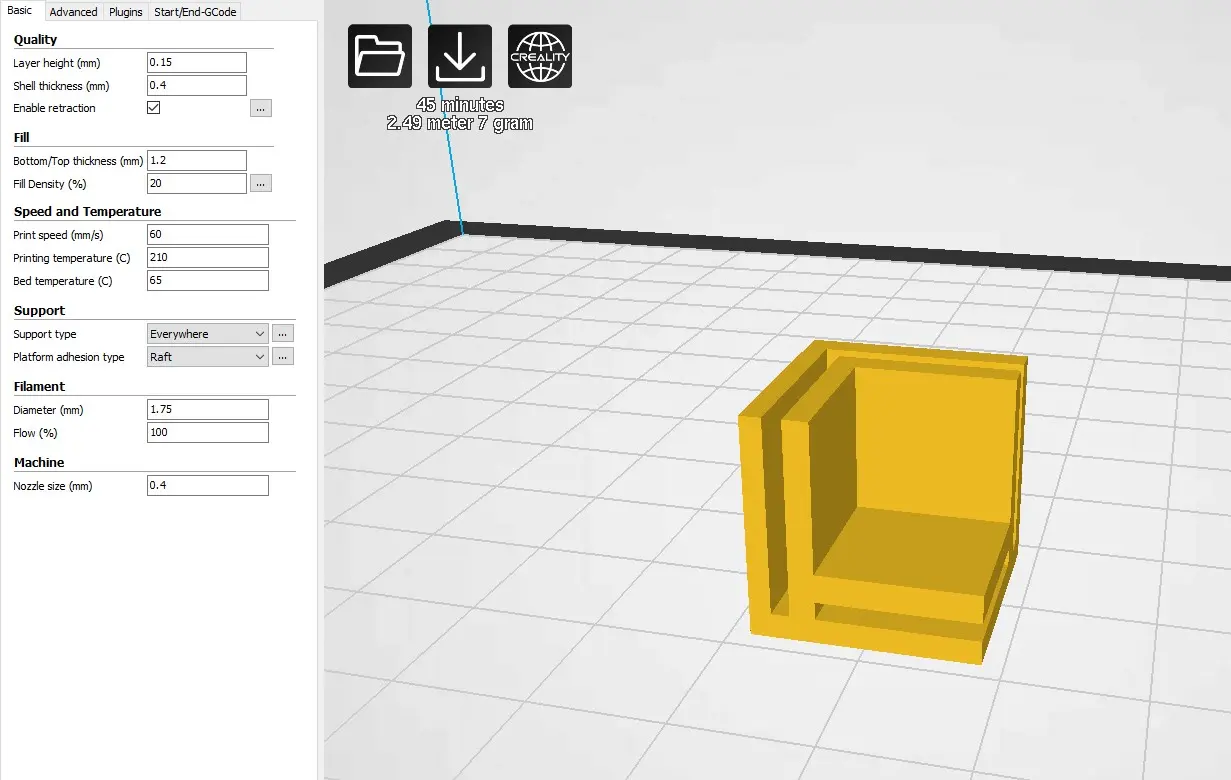Click the 'Machine' section heading
The image size is (1231, 780).
(39, 462)
